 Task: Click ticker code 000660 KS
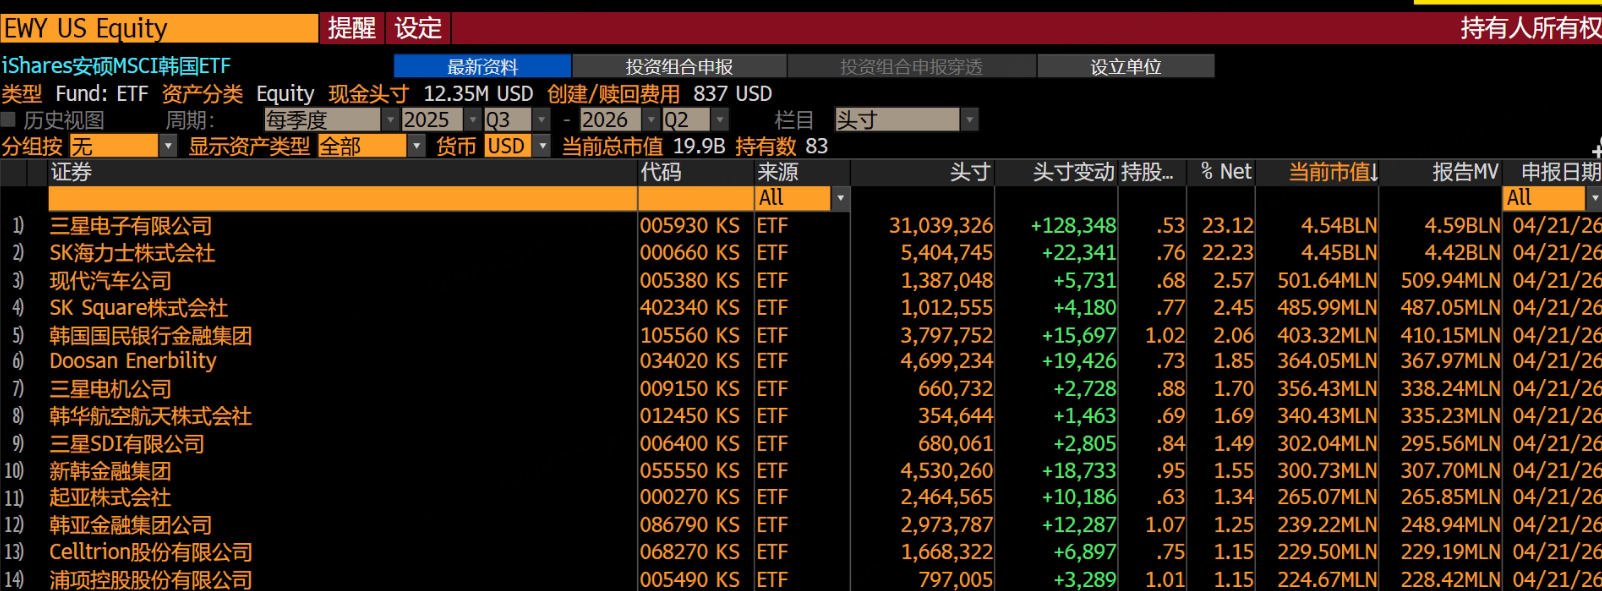pyautogui.click(x=690, y=253)
